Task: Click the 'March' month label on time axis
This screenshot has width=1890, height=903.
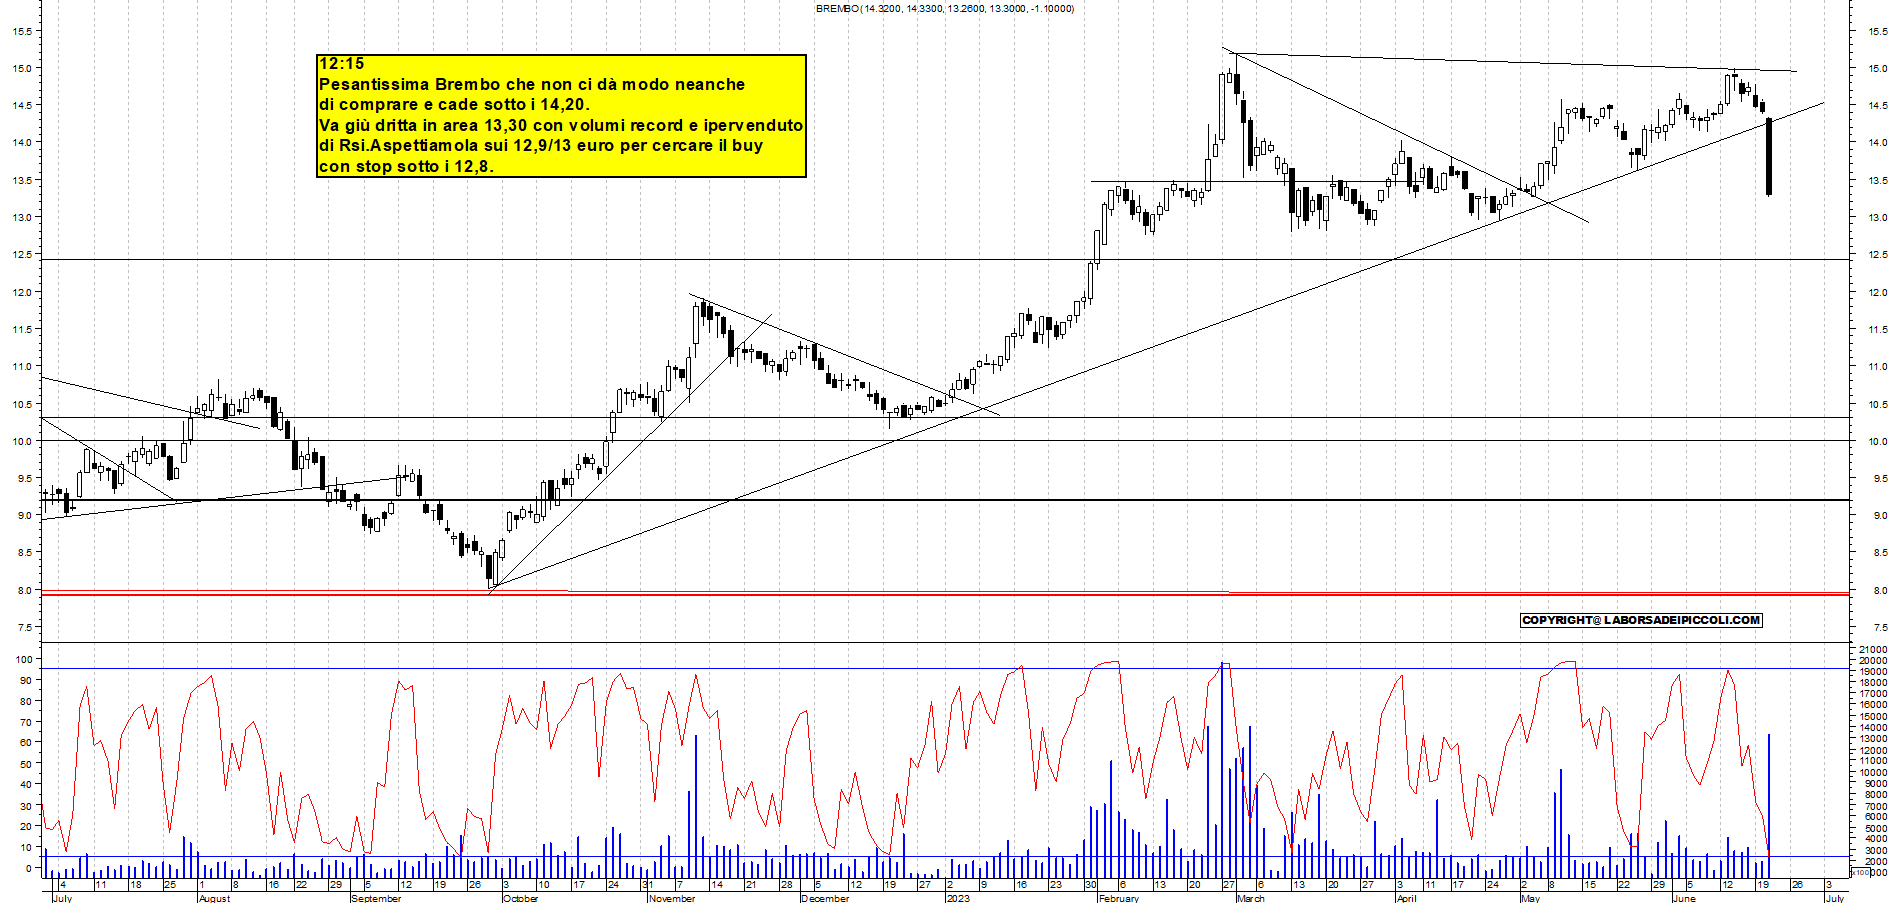Action: click(1251, 898)
